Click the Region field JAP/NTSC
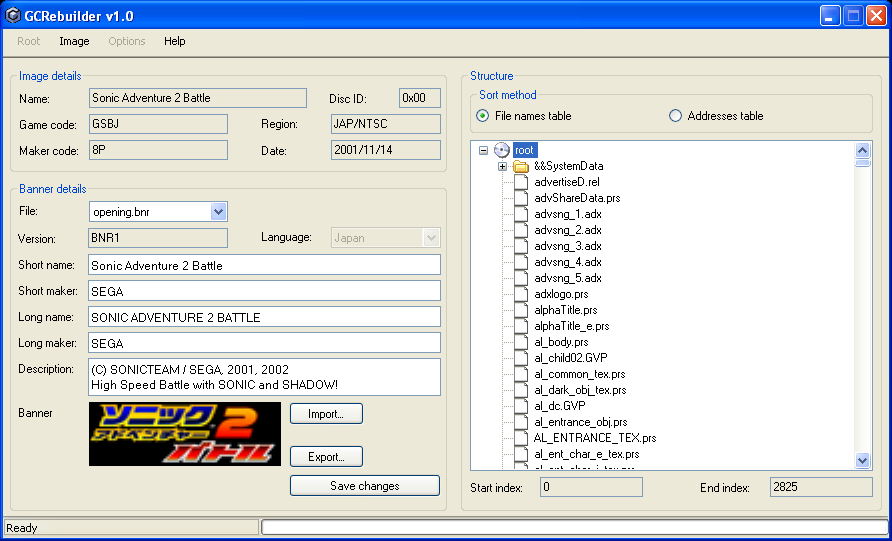Viewport: 892px width, 541px height. click(386, 124)
